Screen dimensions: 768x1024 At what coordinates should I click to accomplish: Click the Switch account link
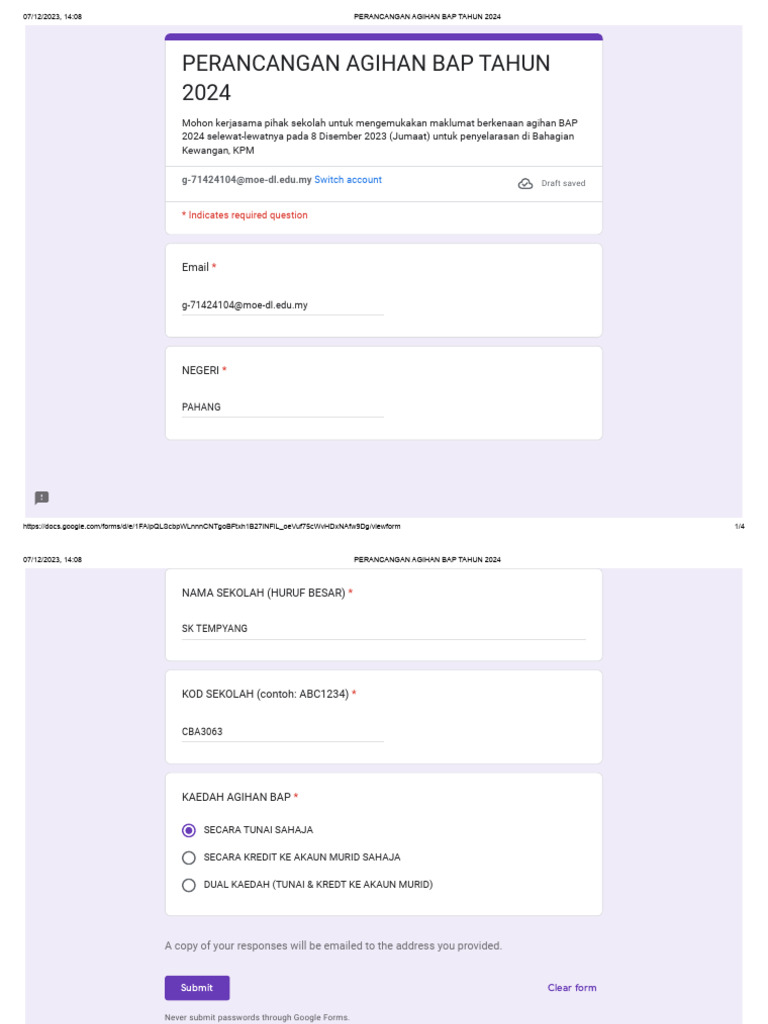(x=348, y=180)
